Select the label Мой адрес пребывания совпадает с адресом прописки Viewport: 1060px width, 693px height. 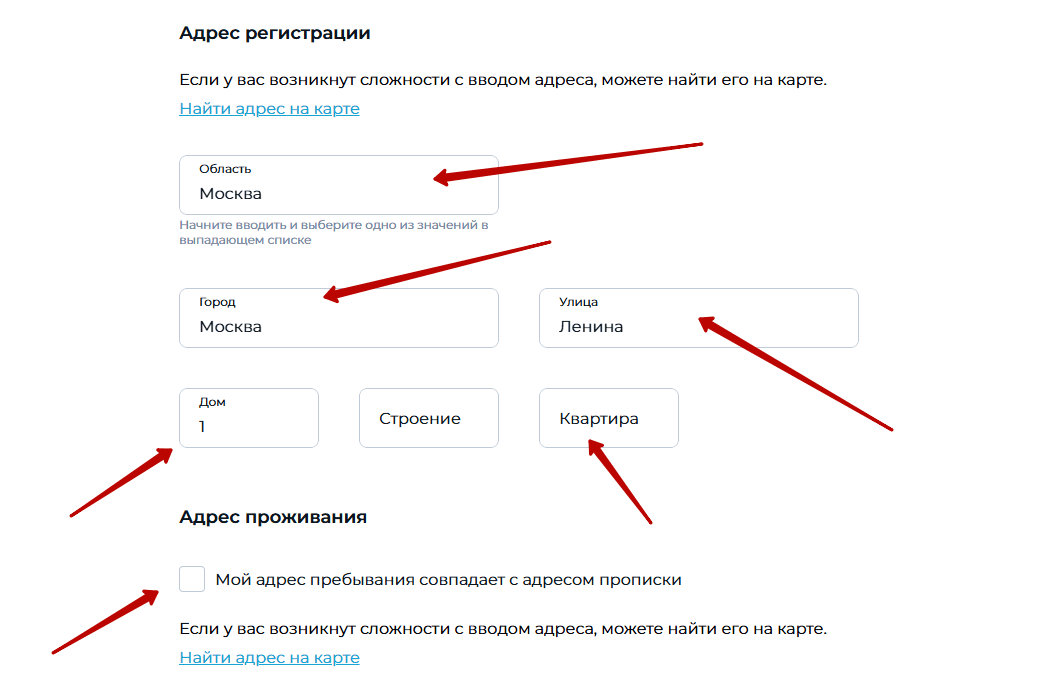(448, 580)
